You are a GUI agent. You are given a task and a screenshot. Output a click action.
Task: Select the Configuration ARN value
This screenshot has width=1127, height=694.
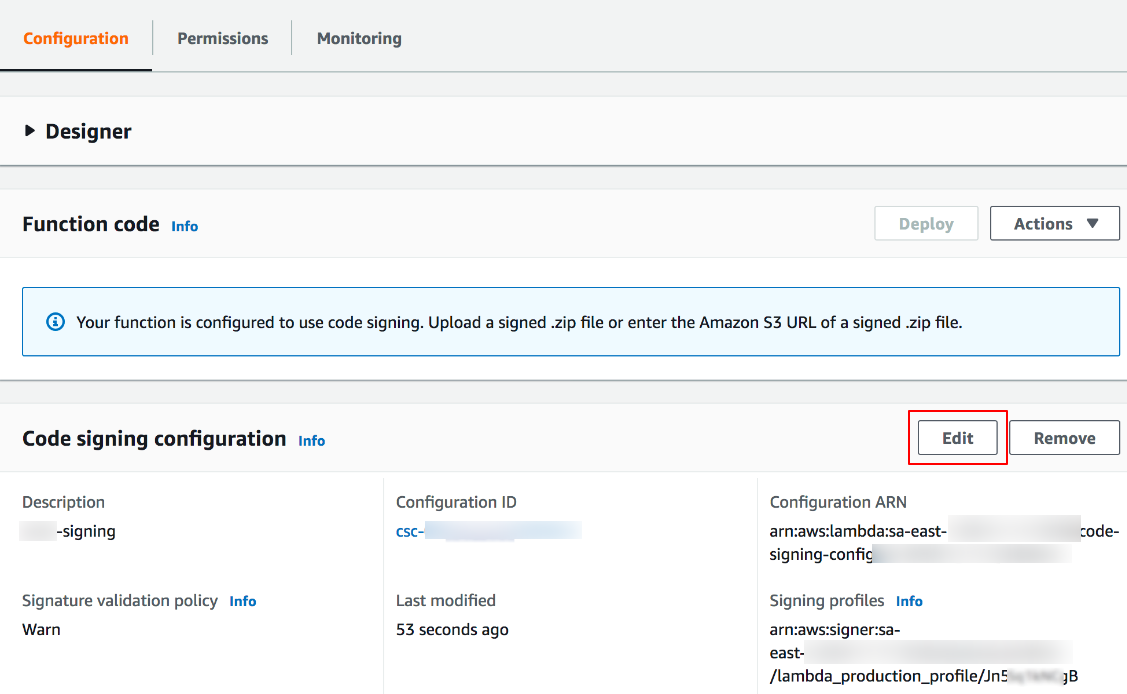[942, 542]
